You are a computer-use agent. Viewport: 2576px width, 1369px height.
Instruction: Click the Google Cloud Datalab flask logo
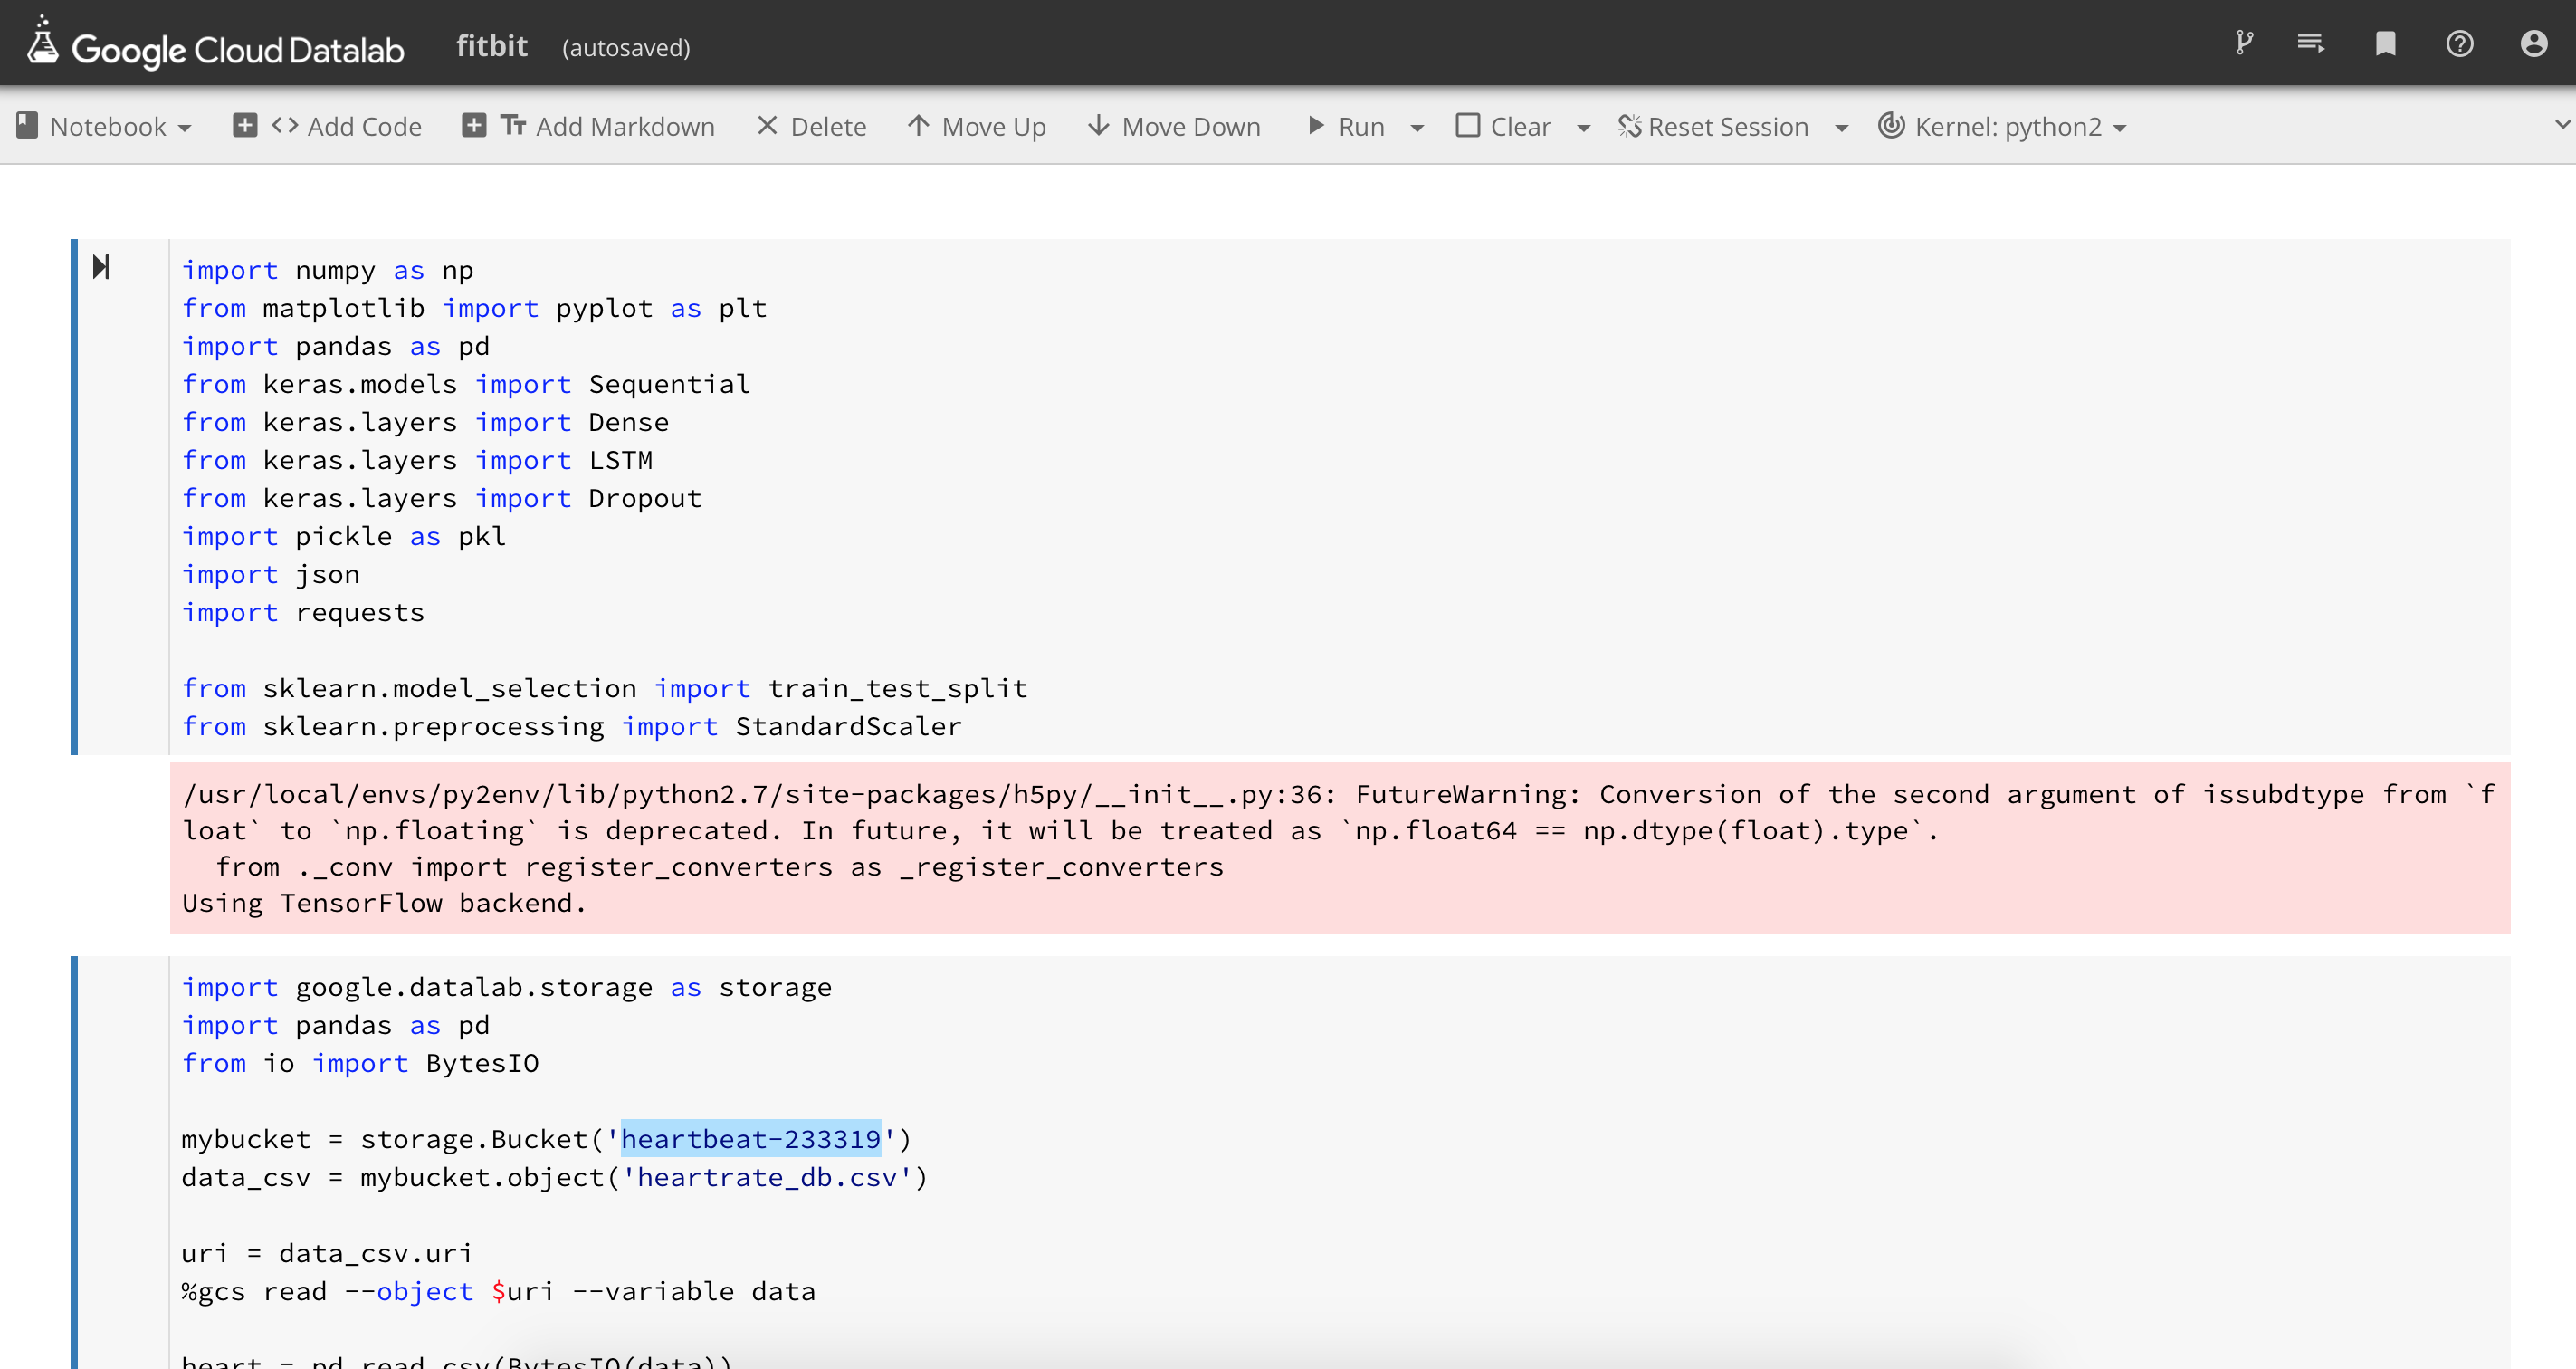pos(42,42)
